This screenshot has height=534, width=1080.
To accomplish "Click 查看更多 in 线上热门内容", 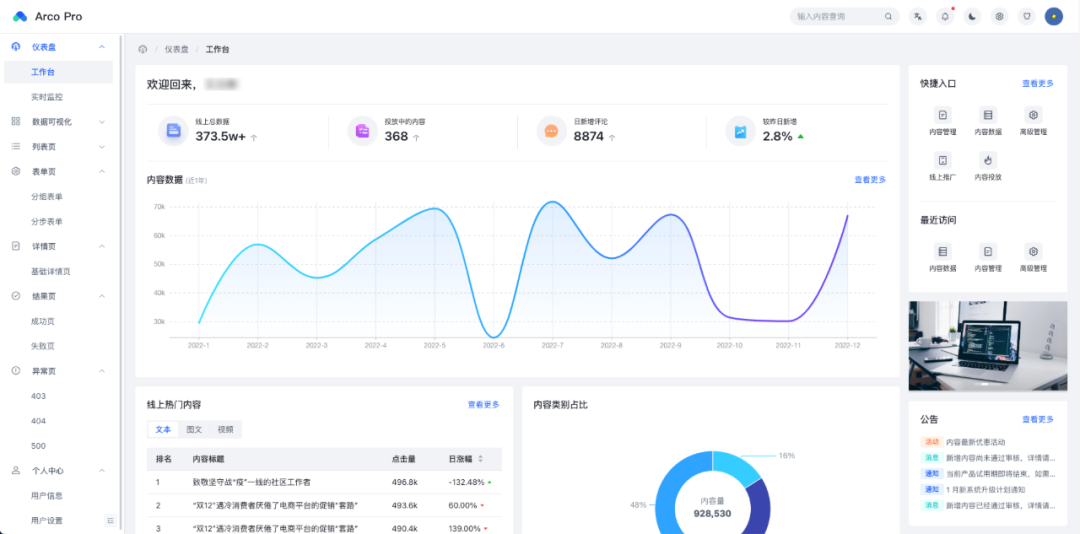I will point(484,404).
